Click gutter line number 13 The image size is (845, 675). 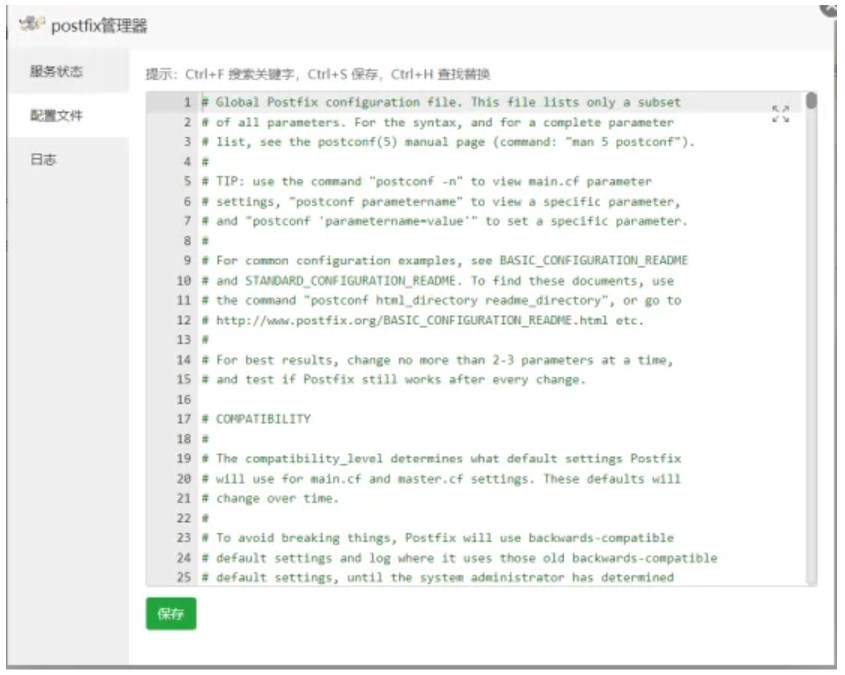(184, 340)
